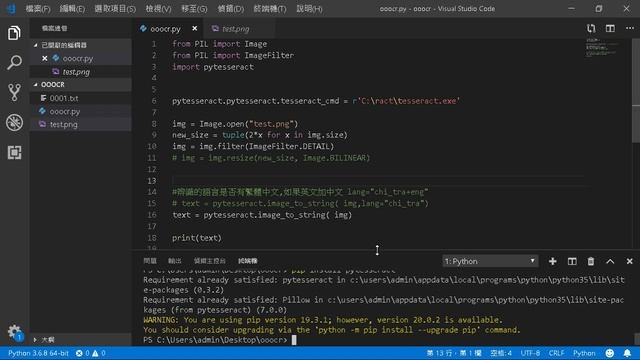Change encoding via UTF-8 status item

pos(530,353)
